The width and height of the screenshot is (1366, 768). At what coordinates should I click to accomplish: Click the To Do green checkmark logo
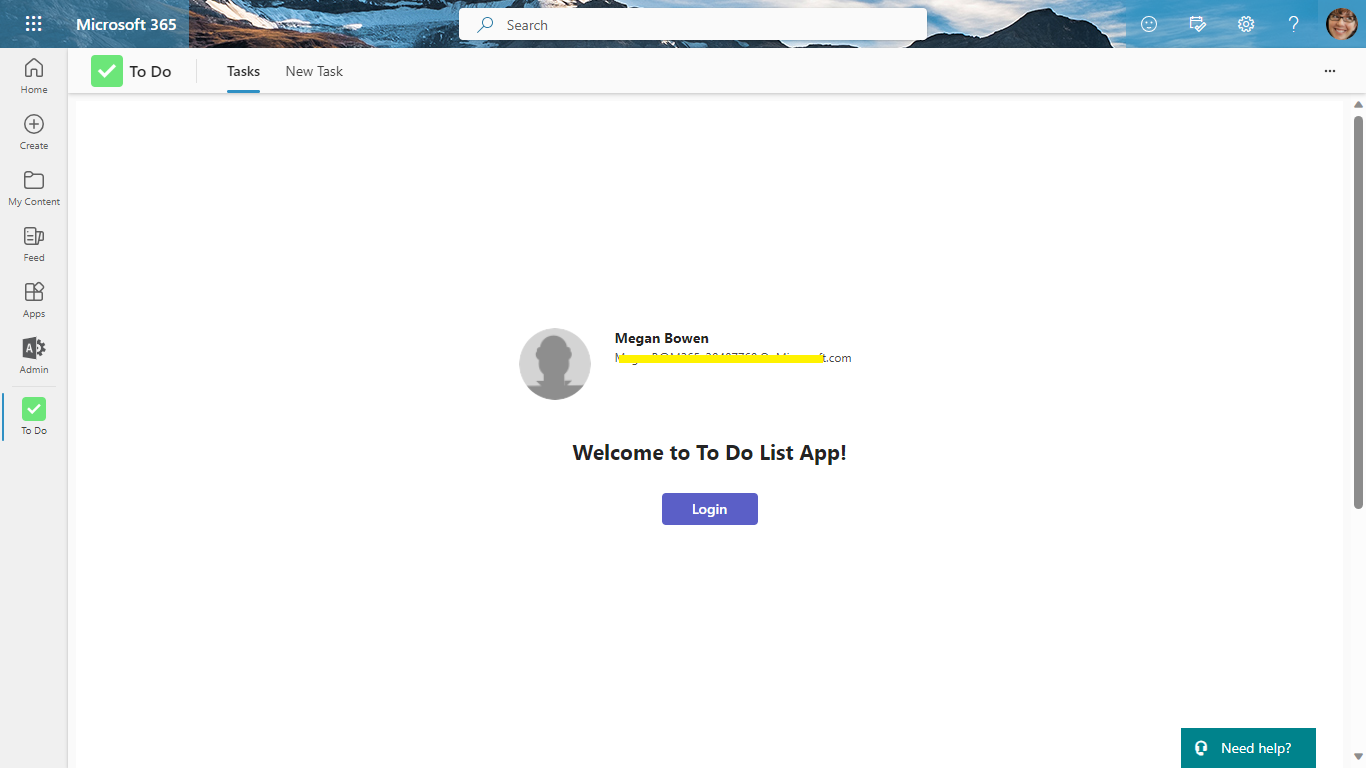(x=107, y=71)
